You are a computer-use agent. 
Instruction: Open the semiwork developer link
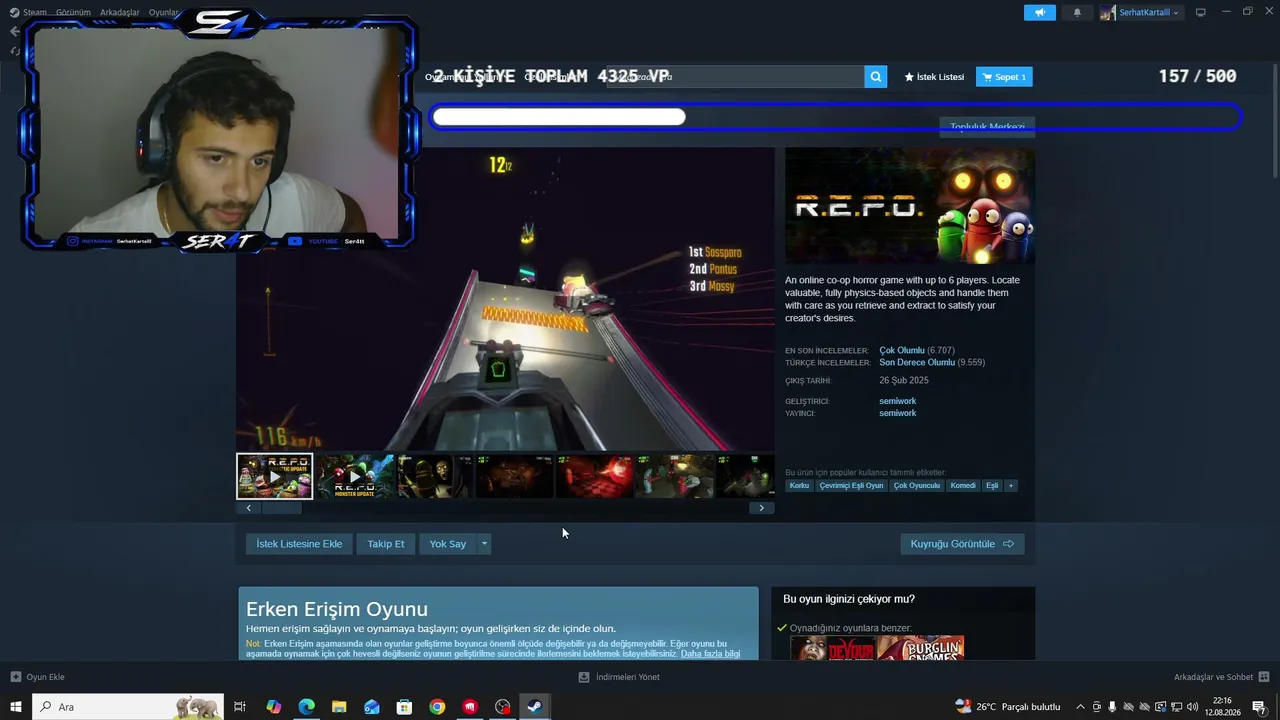(898, 401)
